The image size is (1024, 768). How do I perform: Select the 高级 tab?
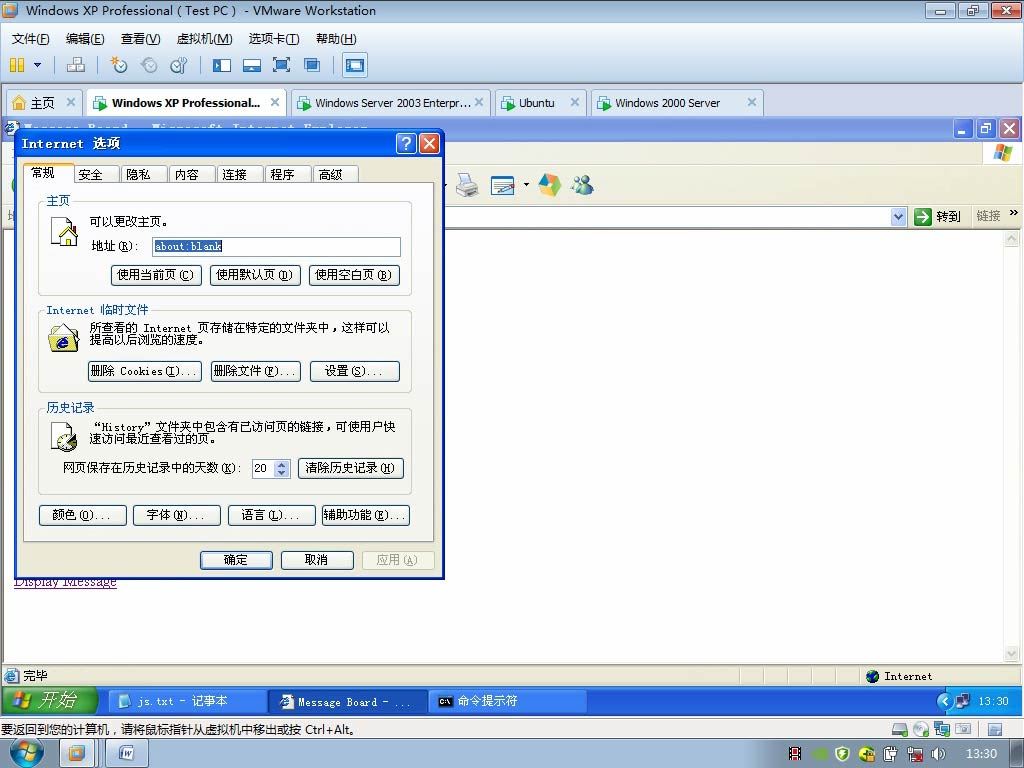(330, 174)
